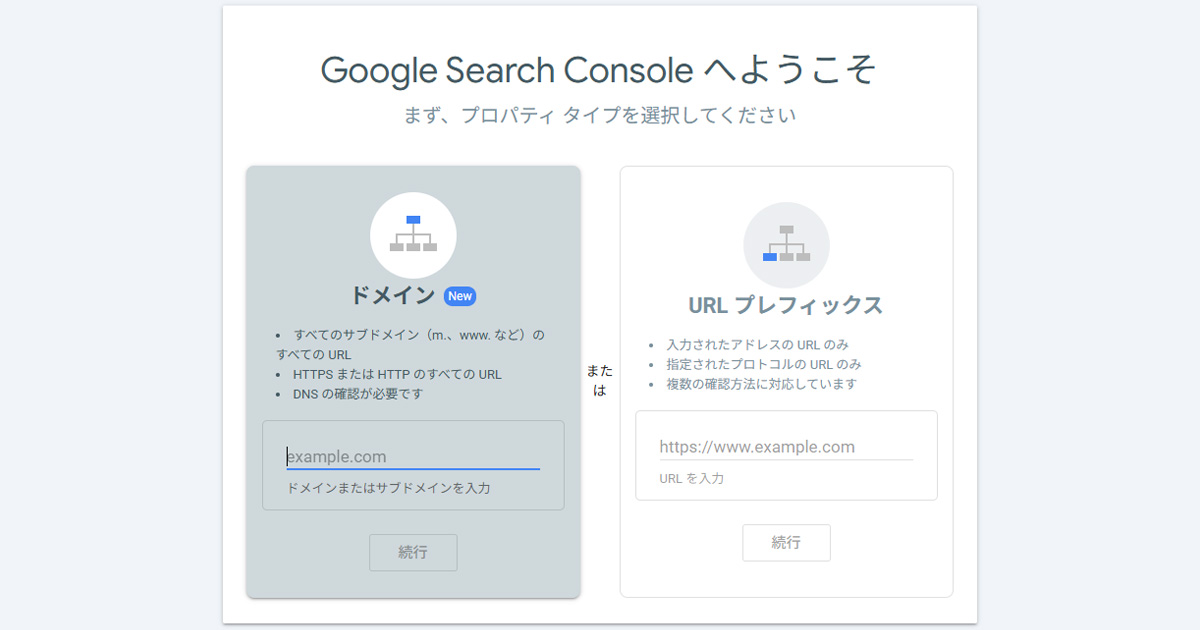Click the まず、プロパティ タイプを選択してください subtitle
Image resolution: width=1200 pixels, height=630 pixels.
599,115
